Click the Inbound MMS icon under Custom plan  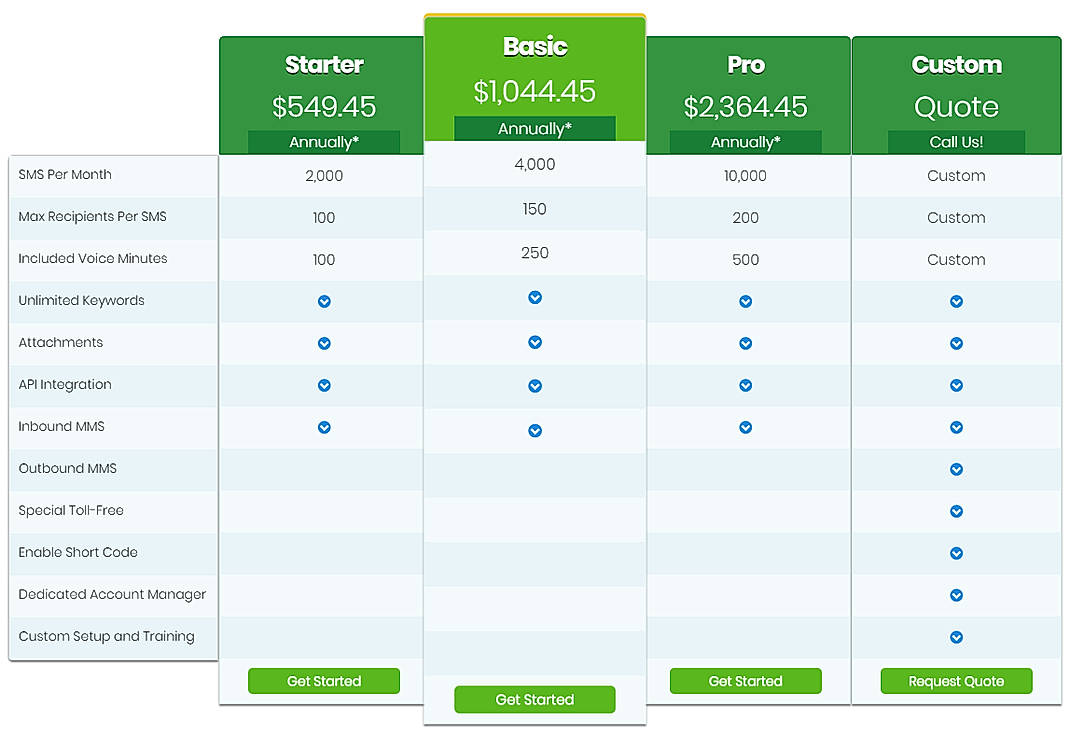[x=957, y=427]
